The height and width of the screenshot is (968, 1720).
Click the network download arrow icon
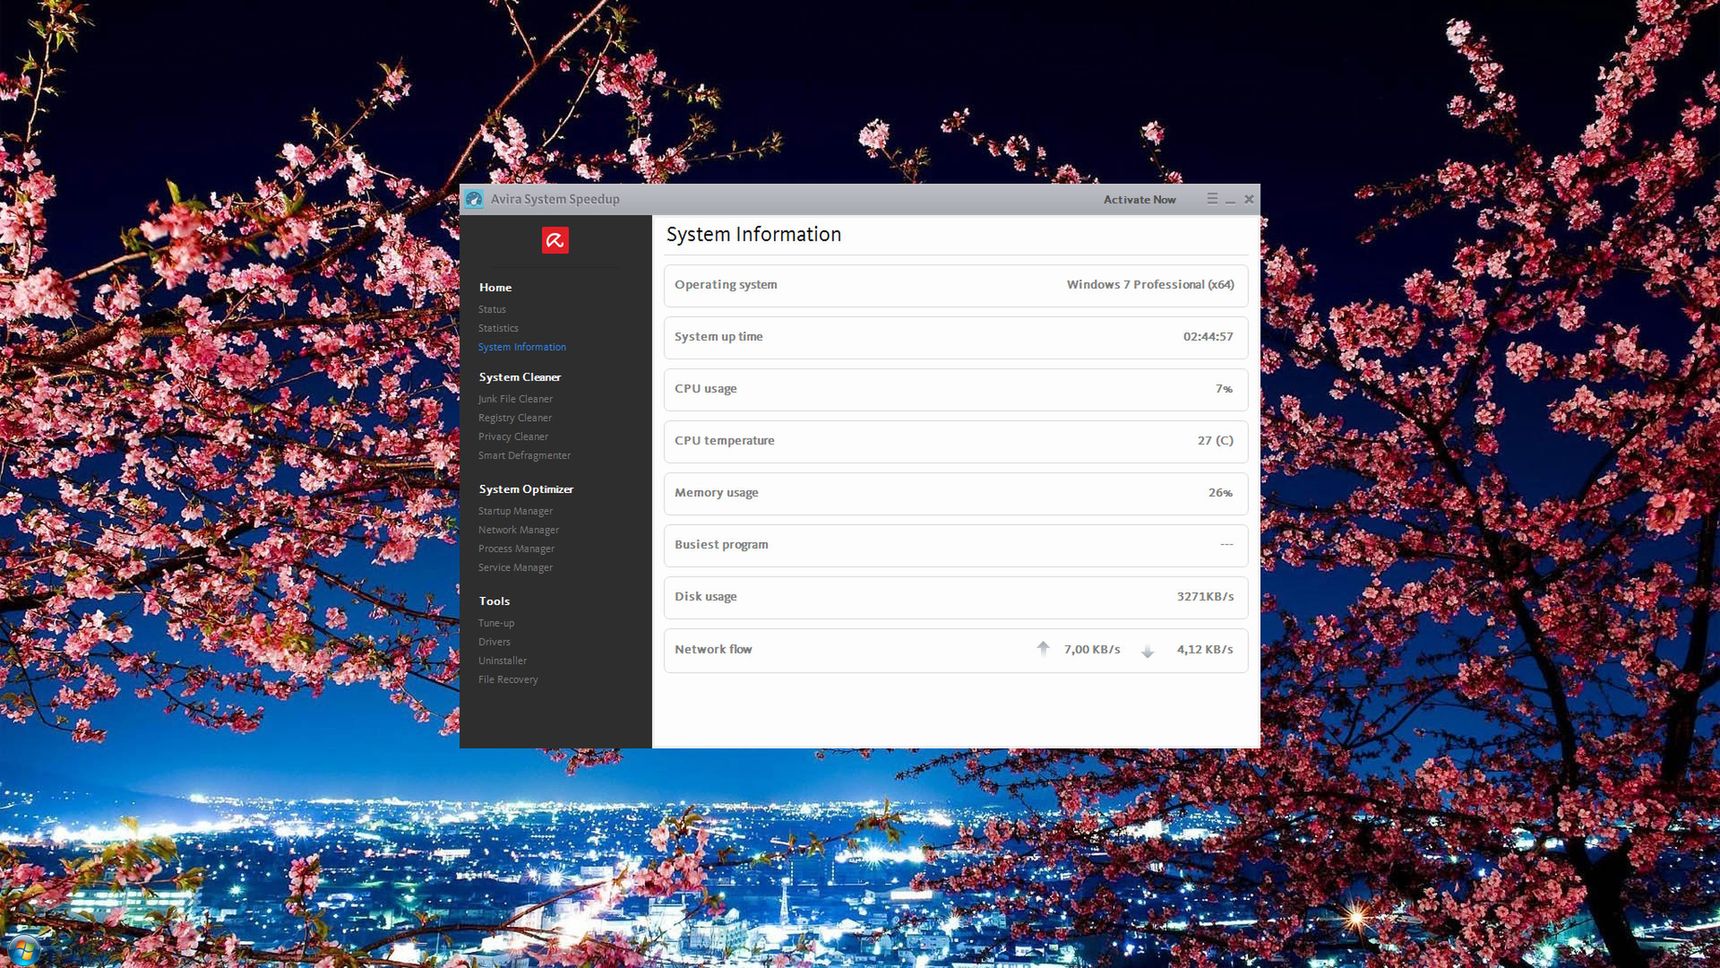[x=1148, y=651]
